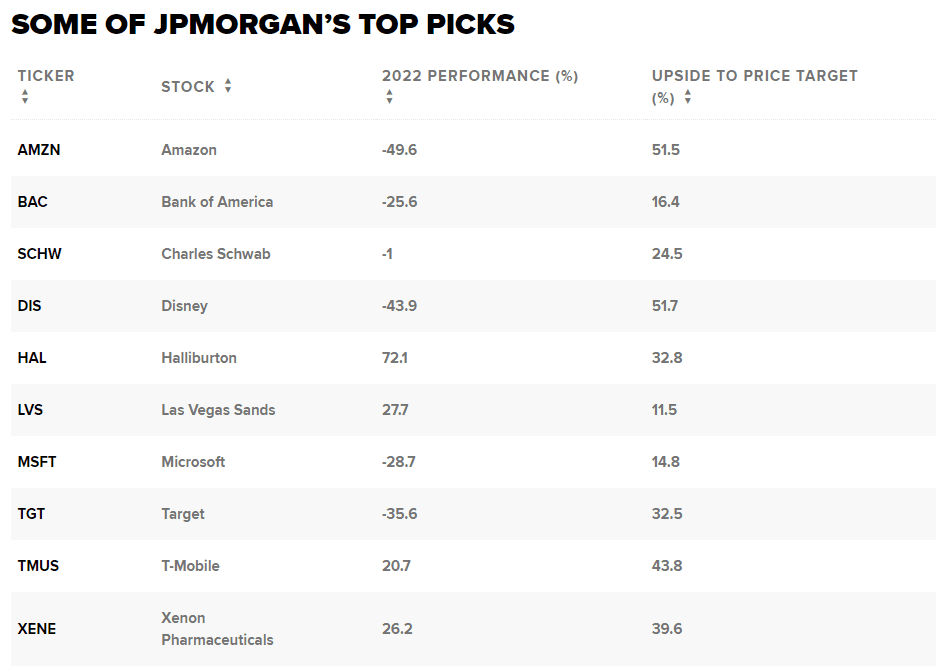Click the 2022 PERFORMANCE (%) header text

(480, 76)
